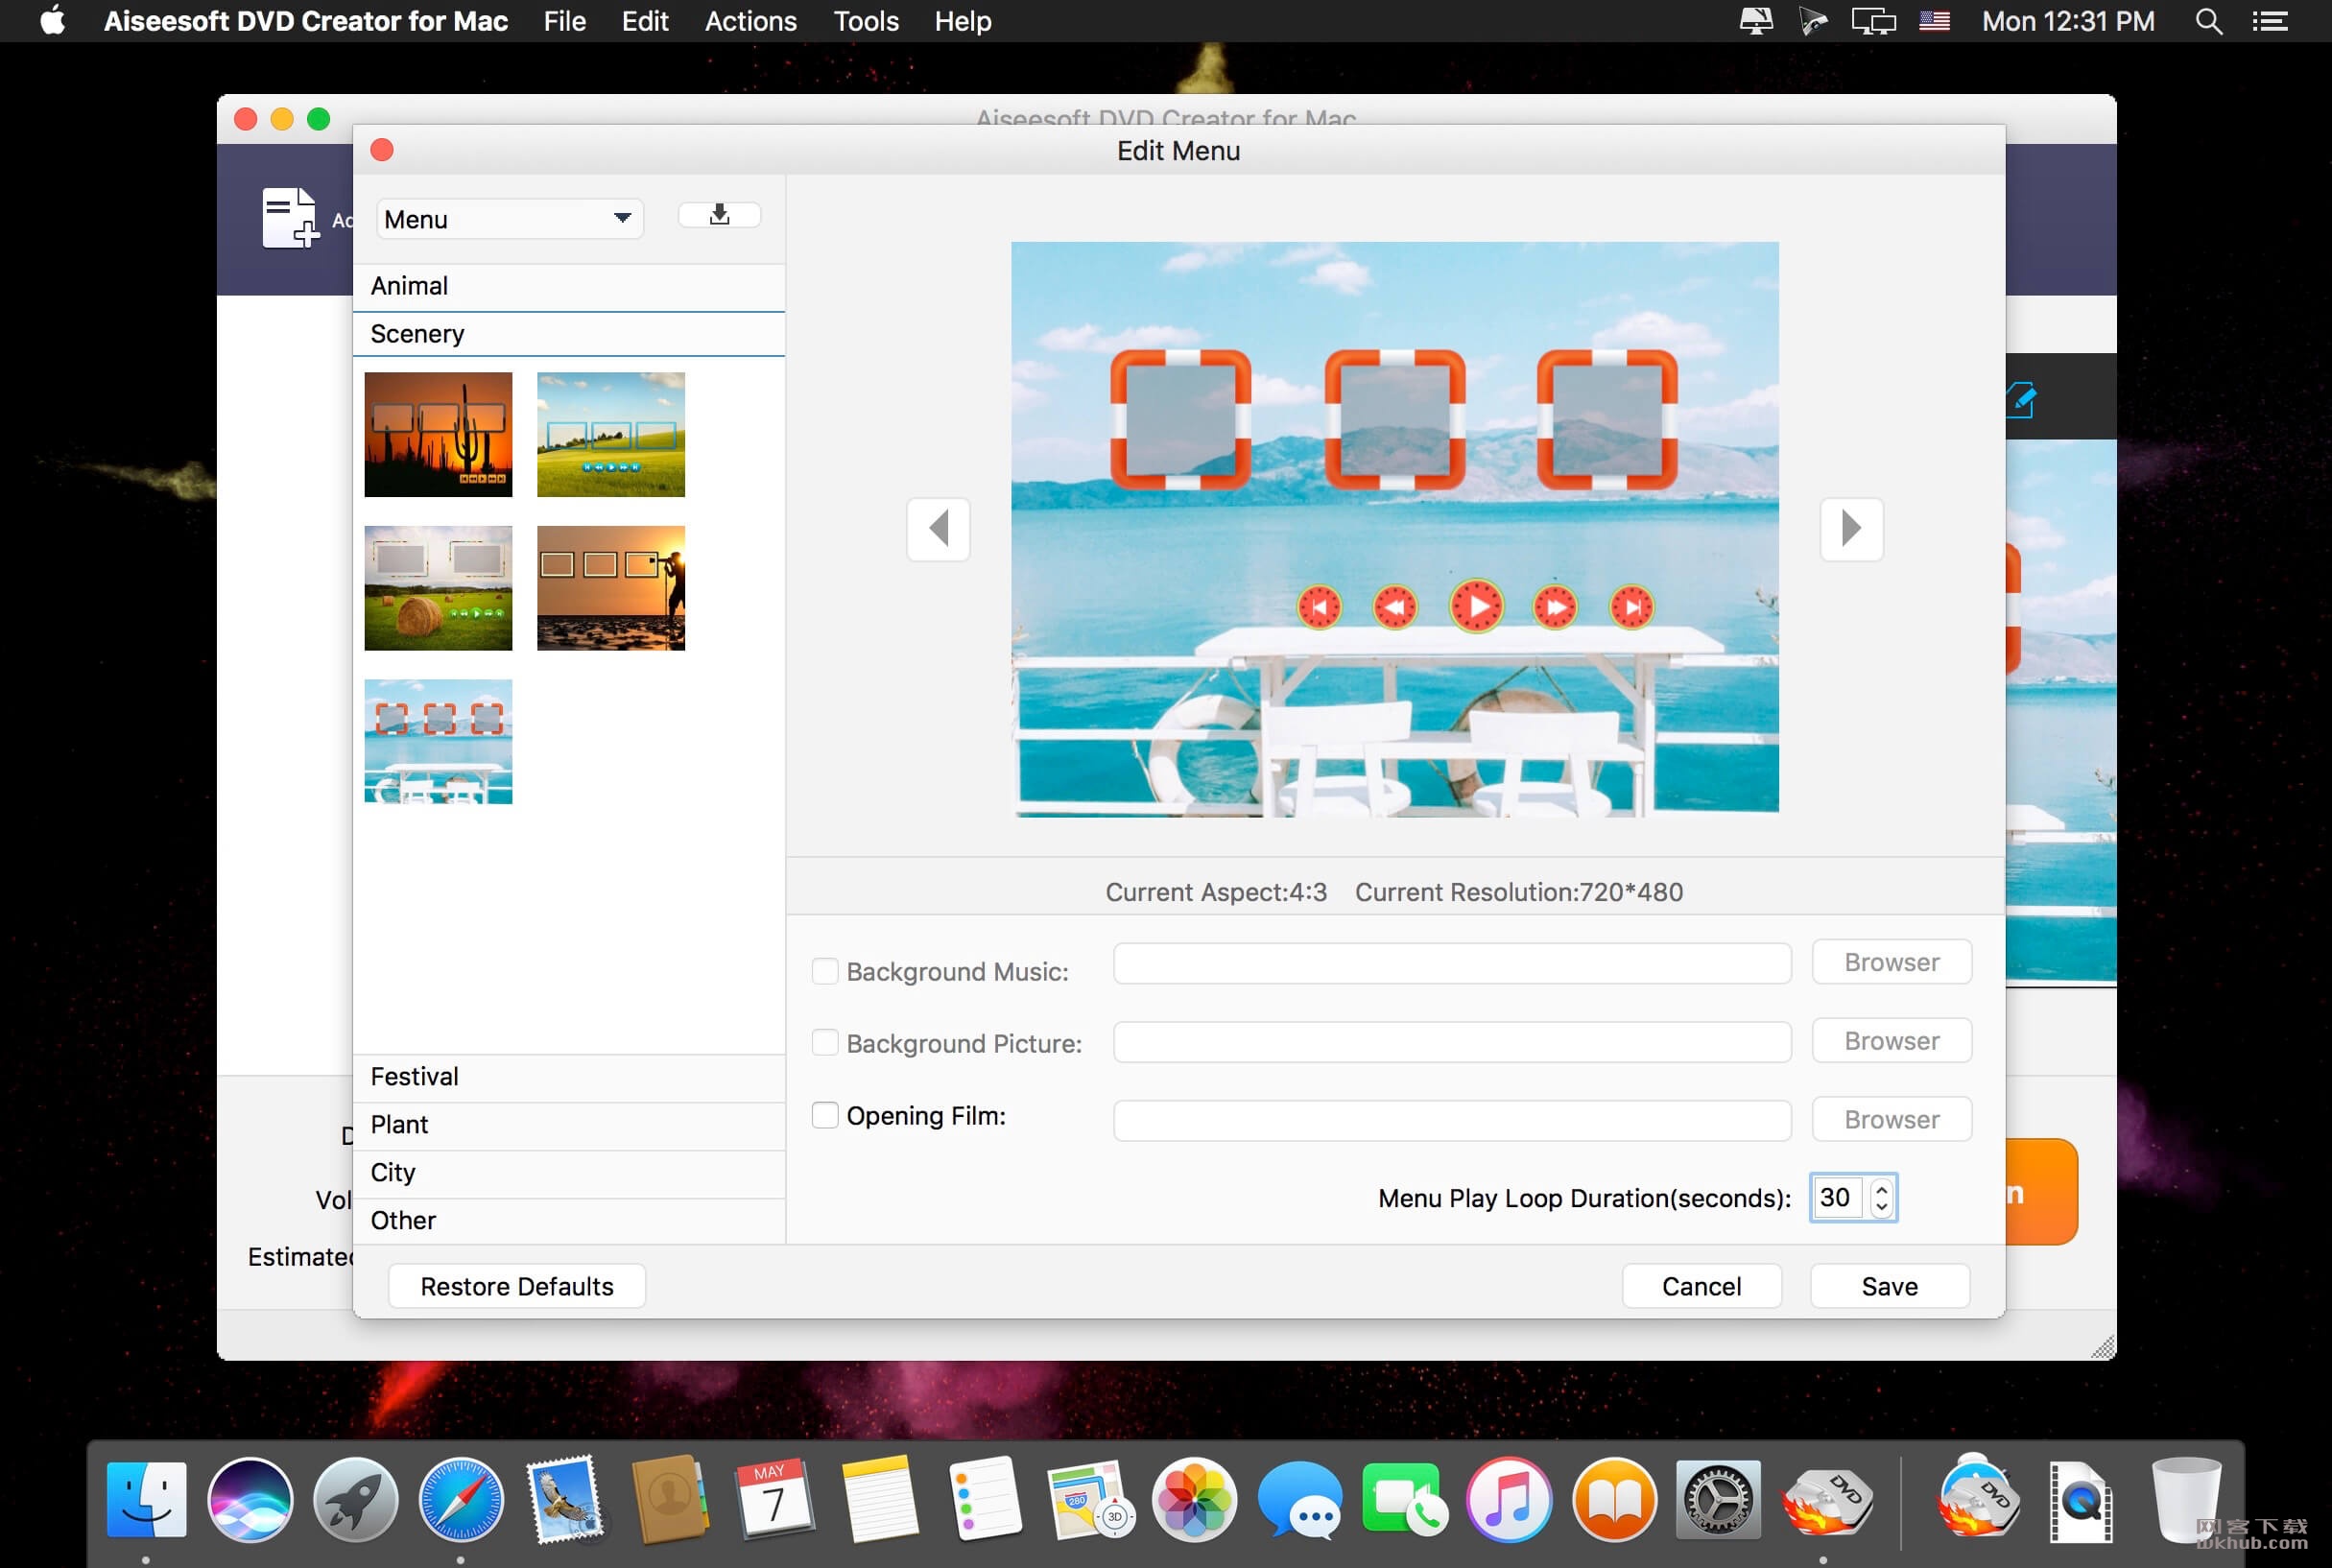Screen dimensions: 2332x1568
Task: Click the fast-forward red preview button
Action: pos(1555,607)
